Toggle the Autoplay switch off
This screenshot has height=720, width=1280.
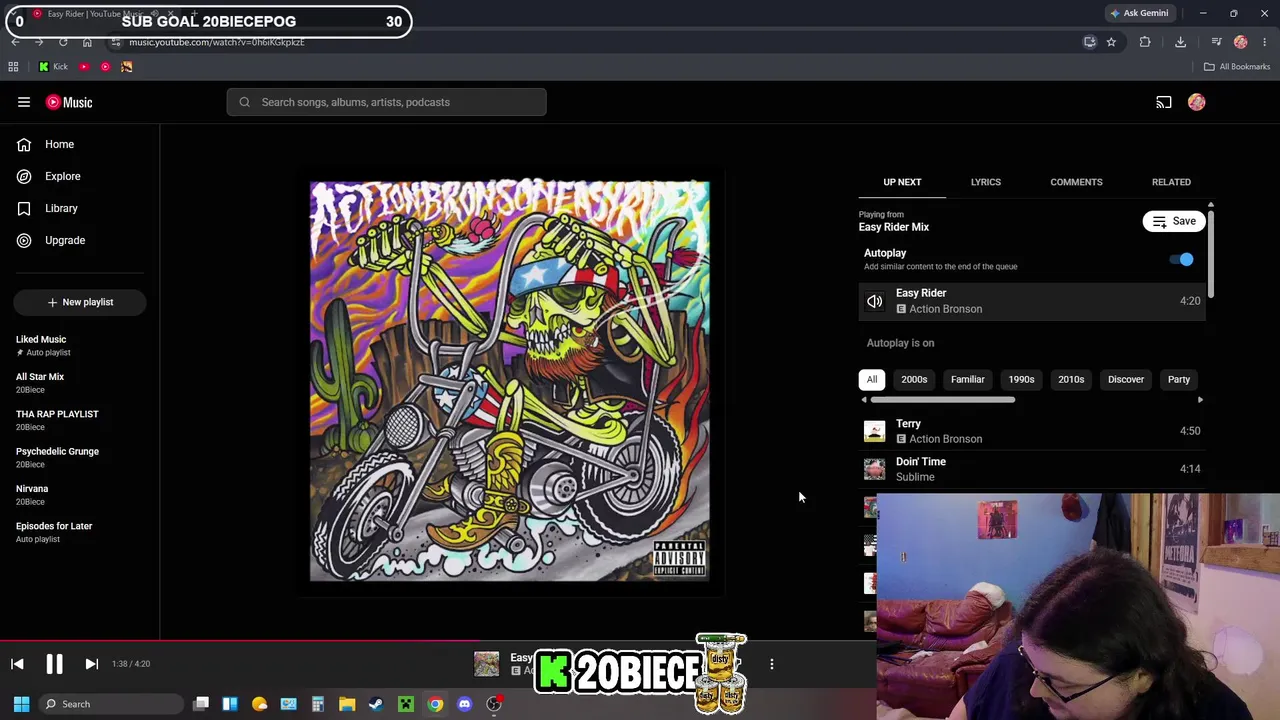point(1182,259)
